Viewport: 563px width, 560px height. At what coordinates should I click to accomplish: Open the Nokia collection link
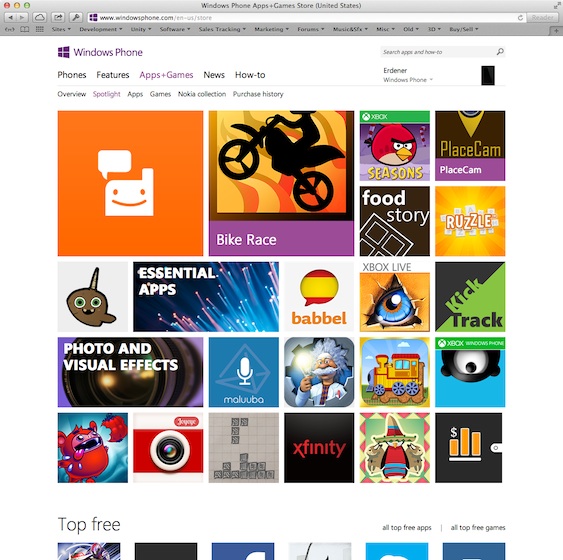click(202, 94)
